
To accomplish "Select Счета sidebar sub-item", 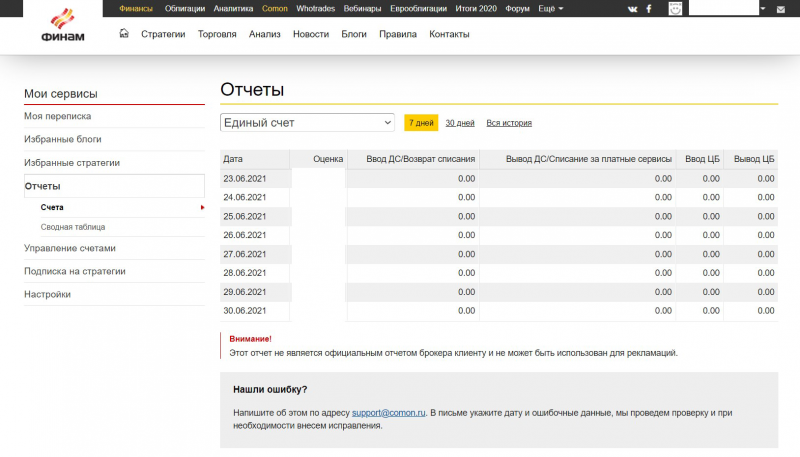I will (52, 207).
